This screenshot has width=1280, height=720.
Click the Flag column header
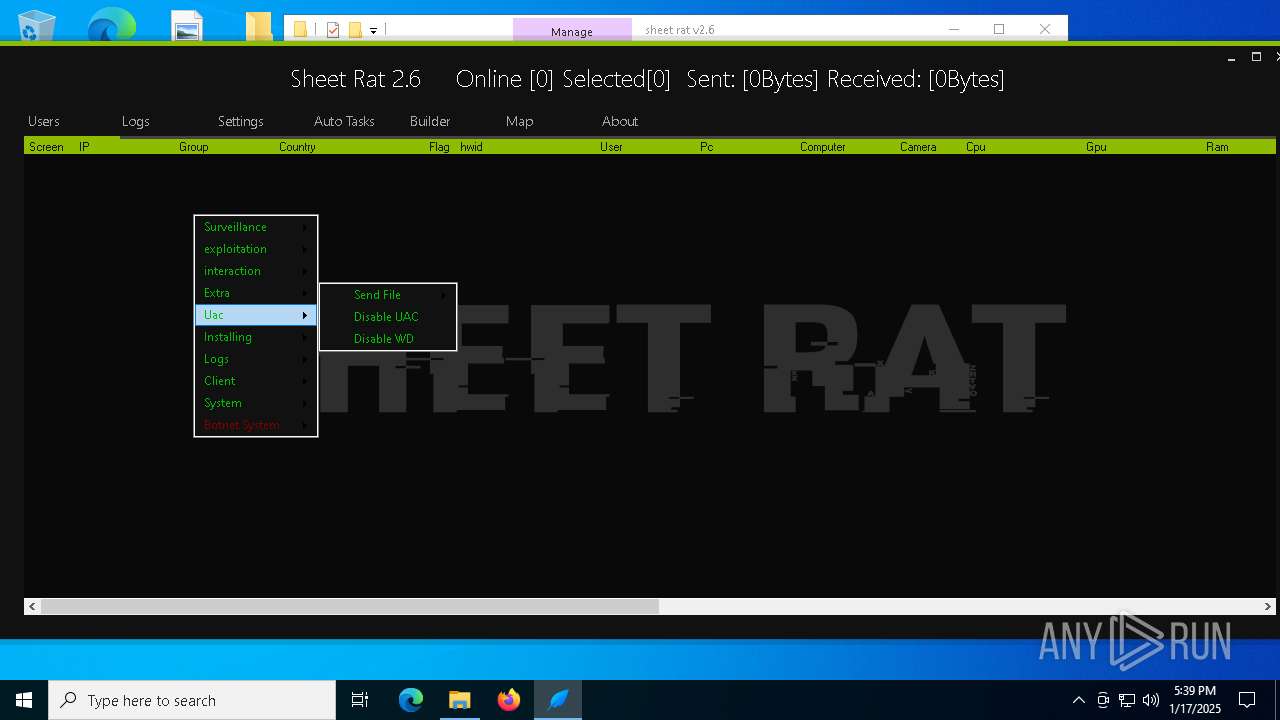coord(441,147)
